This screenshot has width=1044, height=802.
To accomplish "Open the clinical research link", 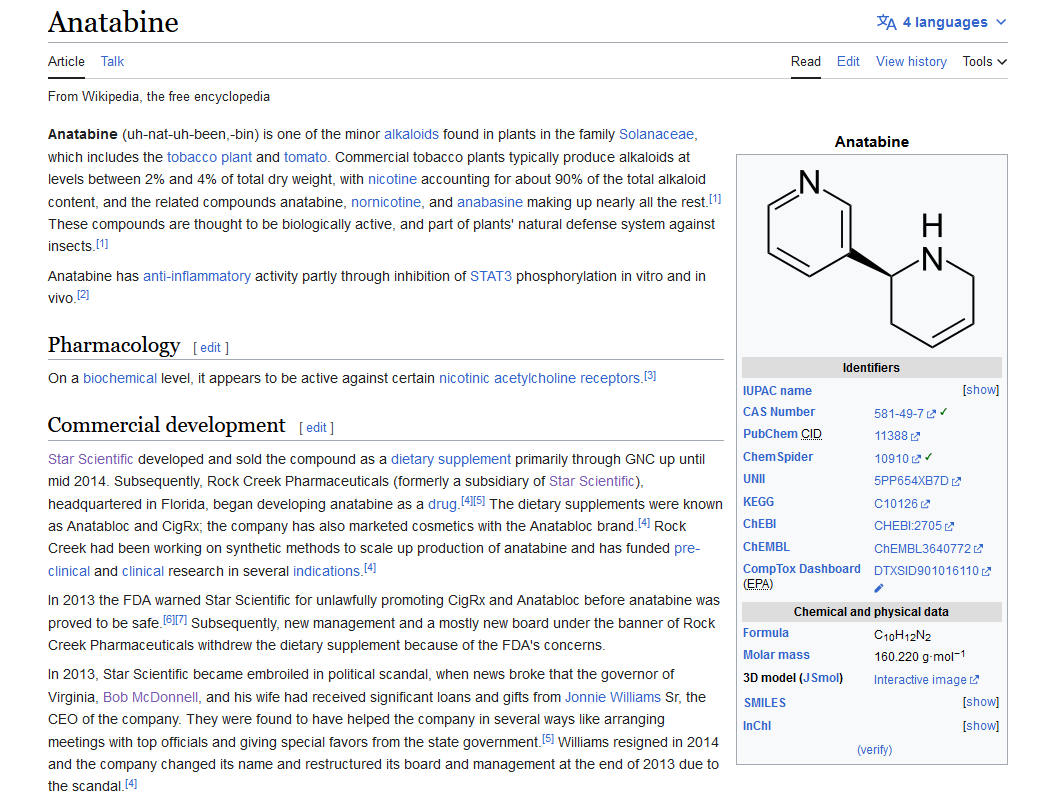I will pos(142,571).
